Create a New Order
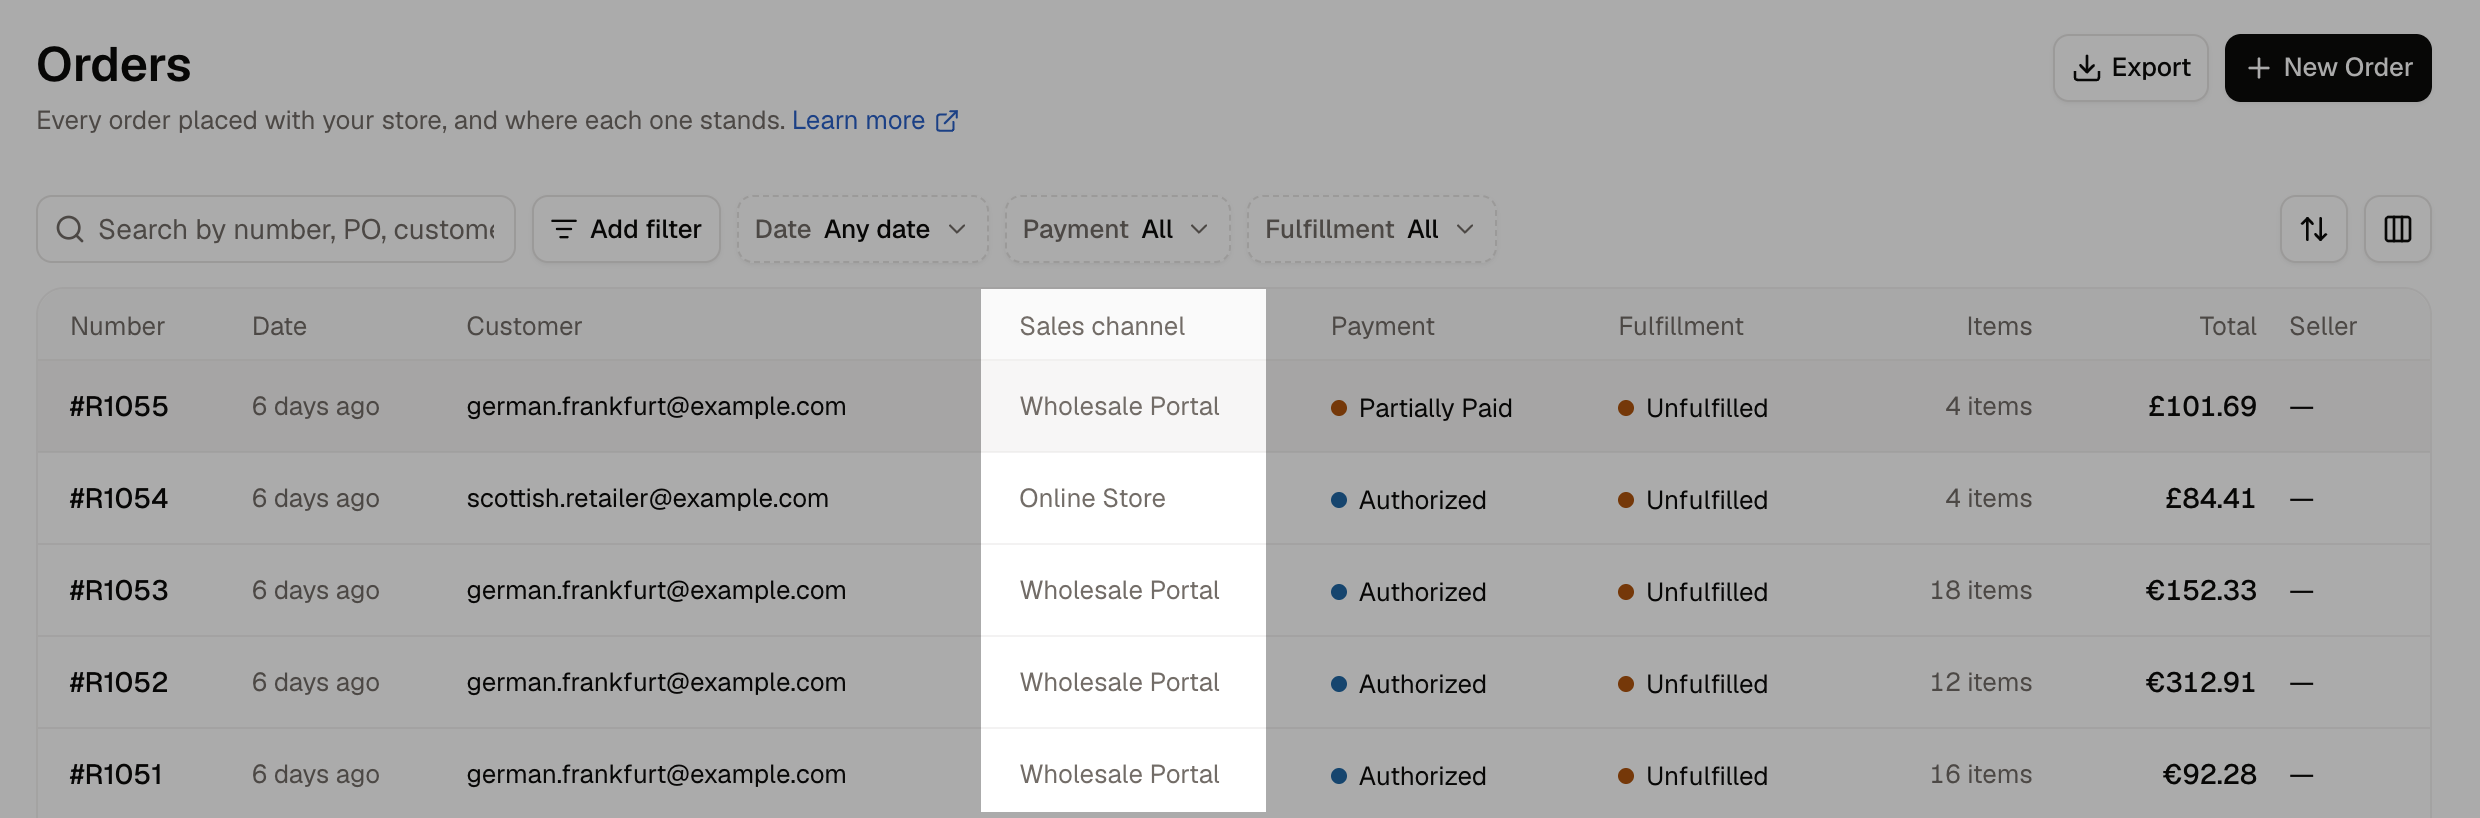The width and height of the screenshot is (2480, 818). [x=2328, y=68]
